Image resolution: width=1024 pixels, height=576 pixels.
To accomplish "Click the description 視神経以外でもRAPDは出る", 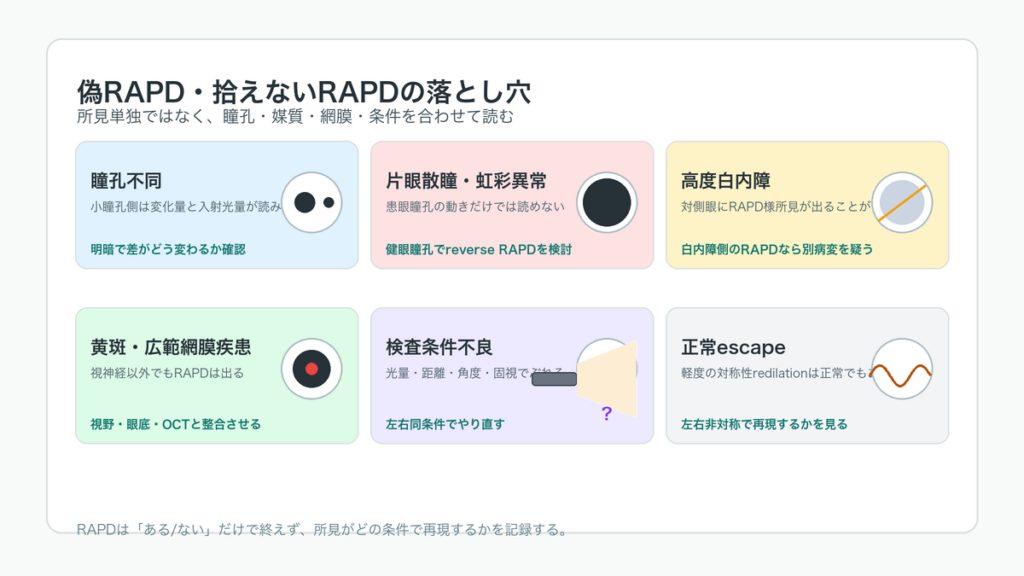I will coord(167,373).
